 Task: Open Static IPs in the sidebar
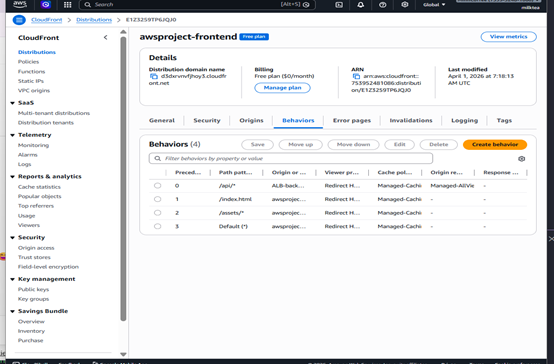(31, 81)
